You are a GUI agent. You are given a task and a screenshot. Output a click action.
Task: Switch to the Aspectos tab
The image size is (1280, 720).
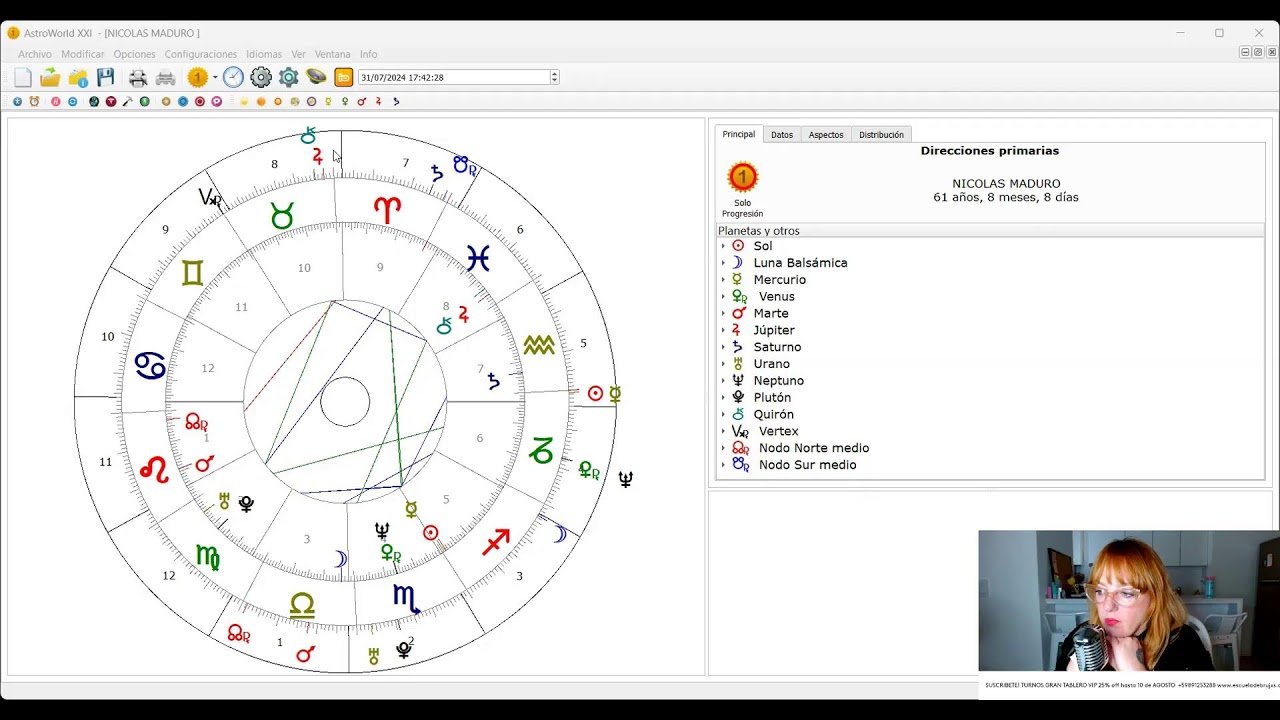825,134
